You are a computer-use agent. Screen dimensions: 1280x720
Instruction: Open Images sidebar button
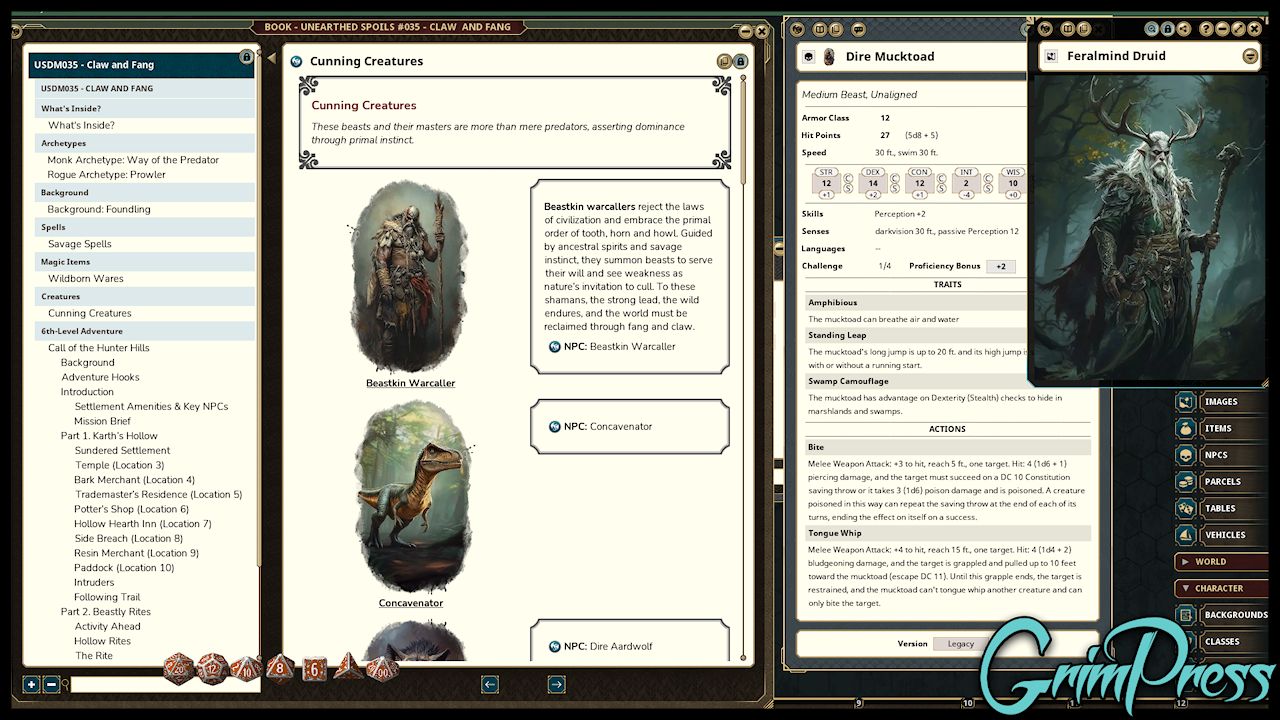[x=1221, y=402]
